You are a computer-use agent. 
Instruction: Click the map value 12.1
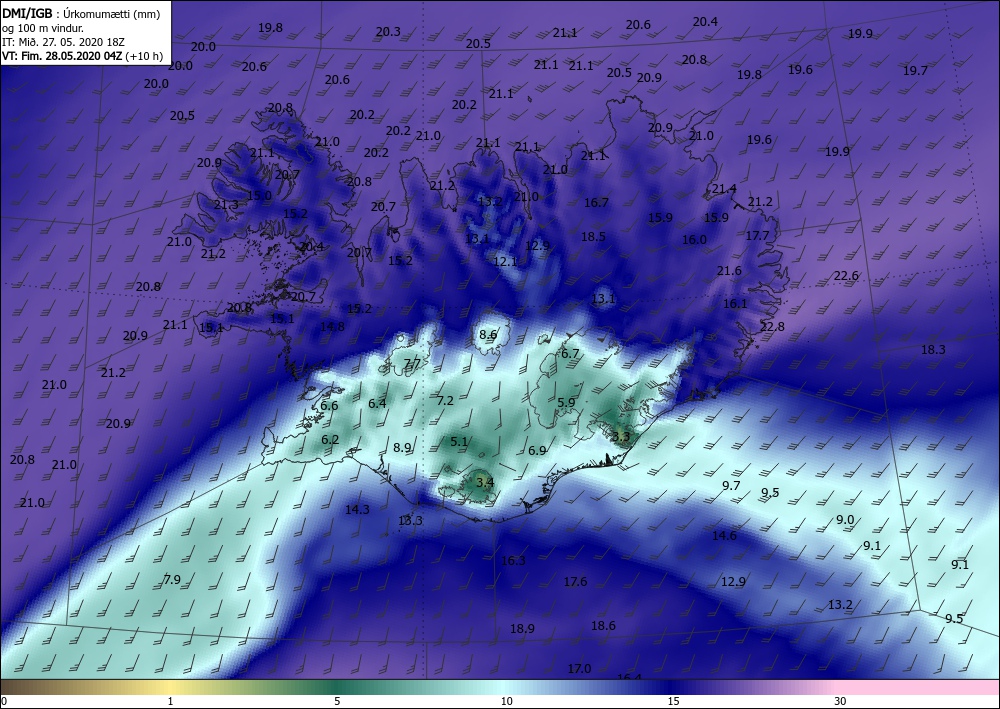tap(505, 261)
